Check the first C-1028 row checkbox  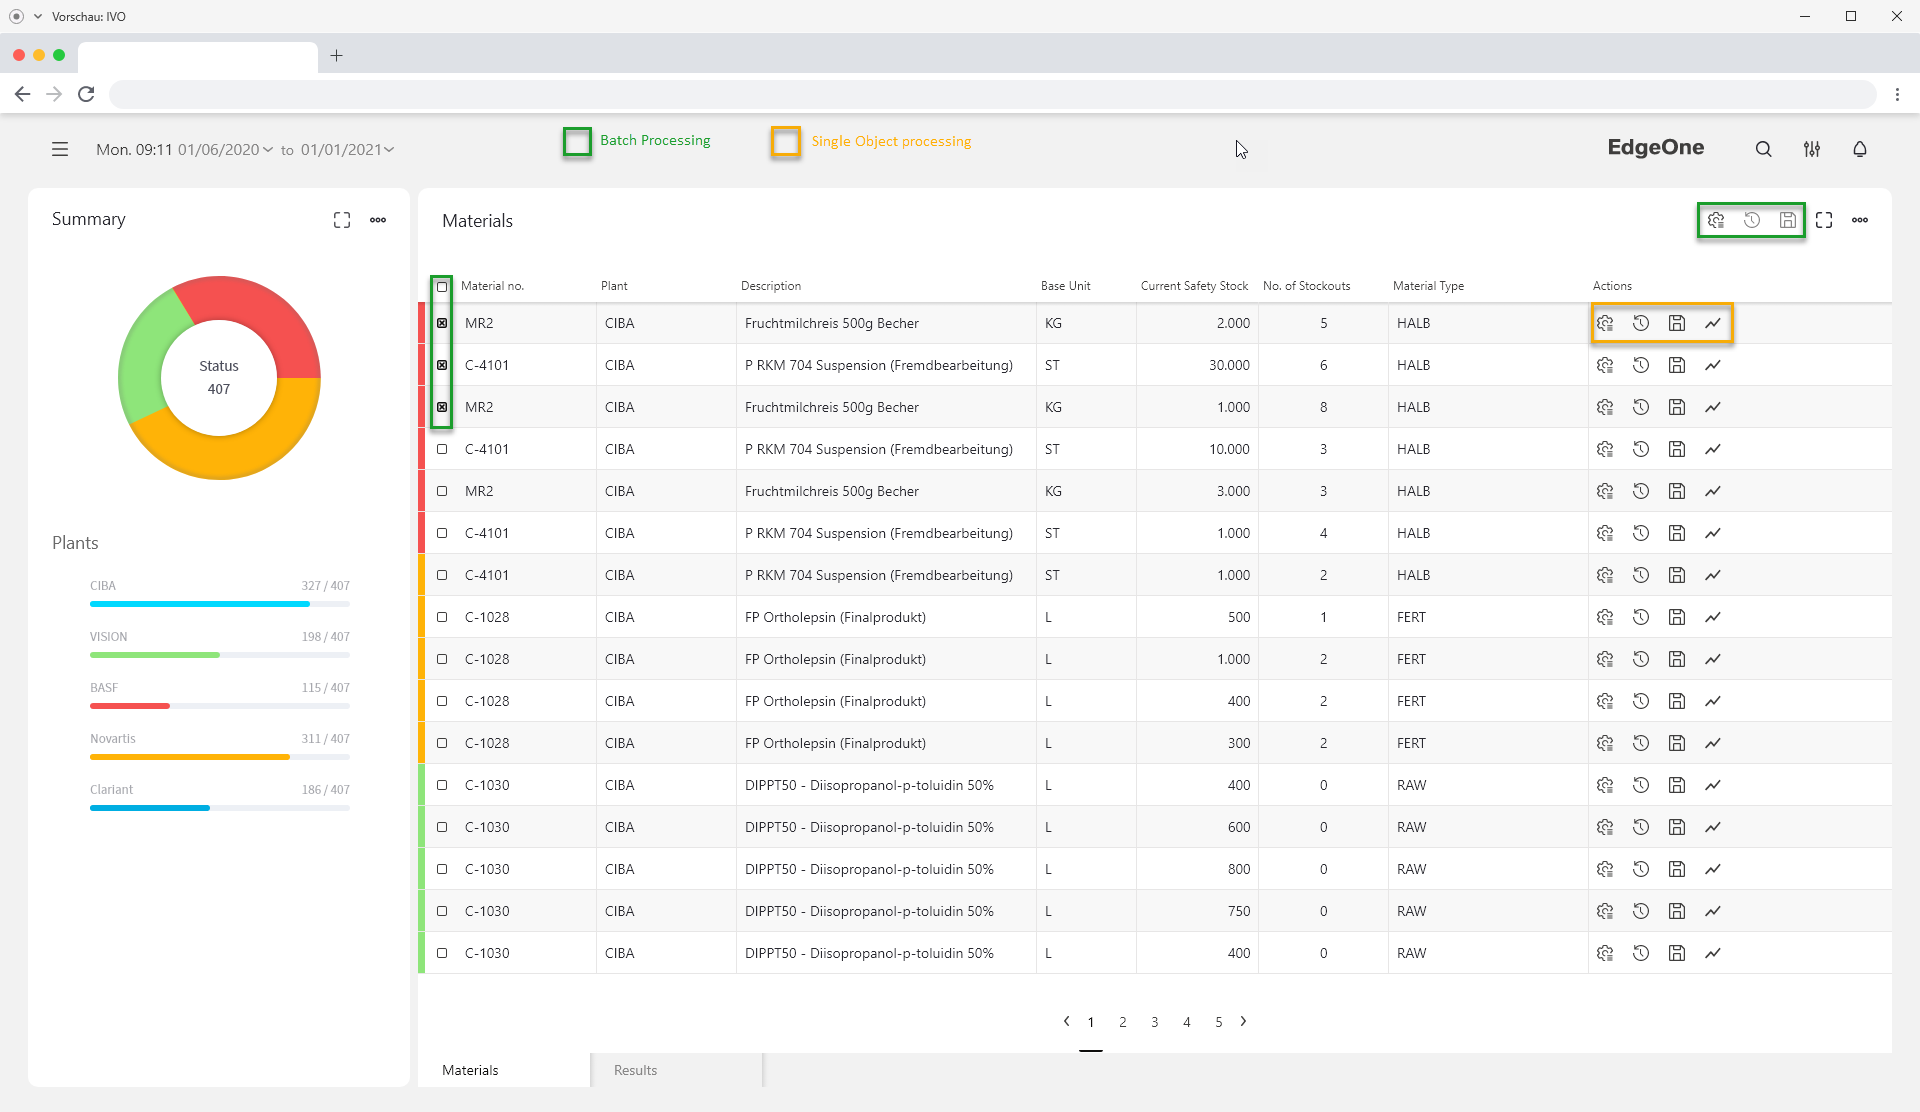pos(442,617)
